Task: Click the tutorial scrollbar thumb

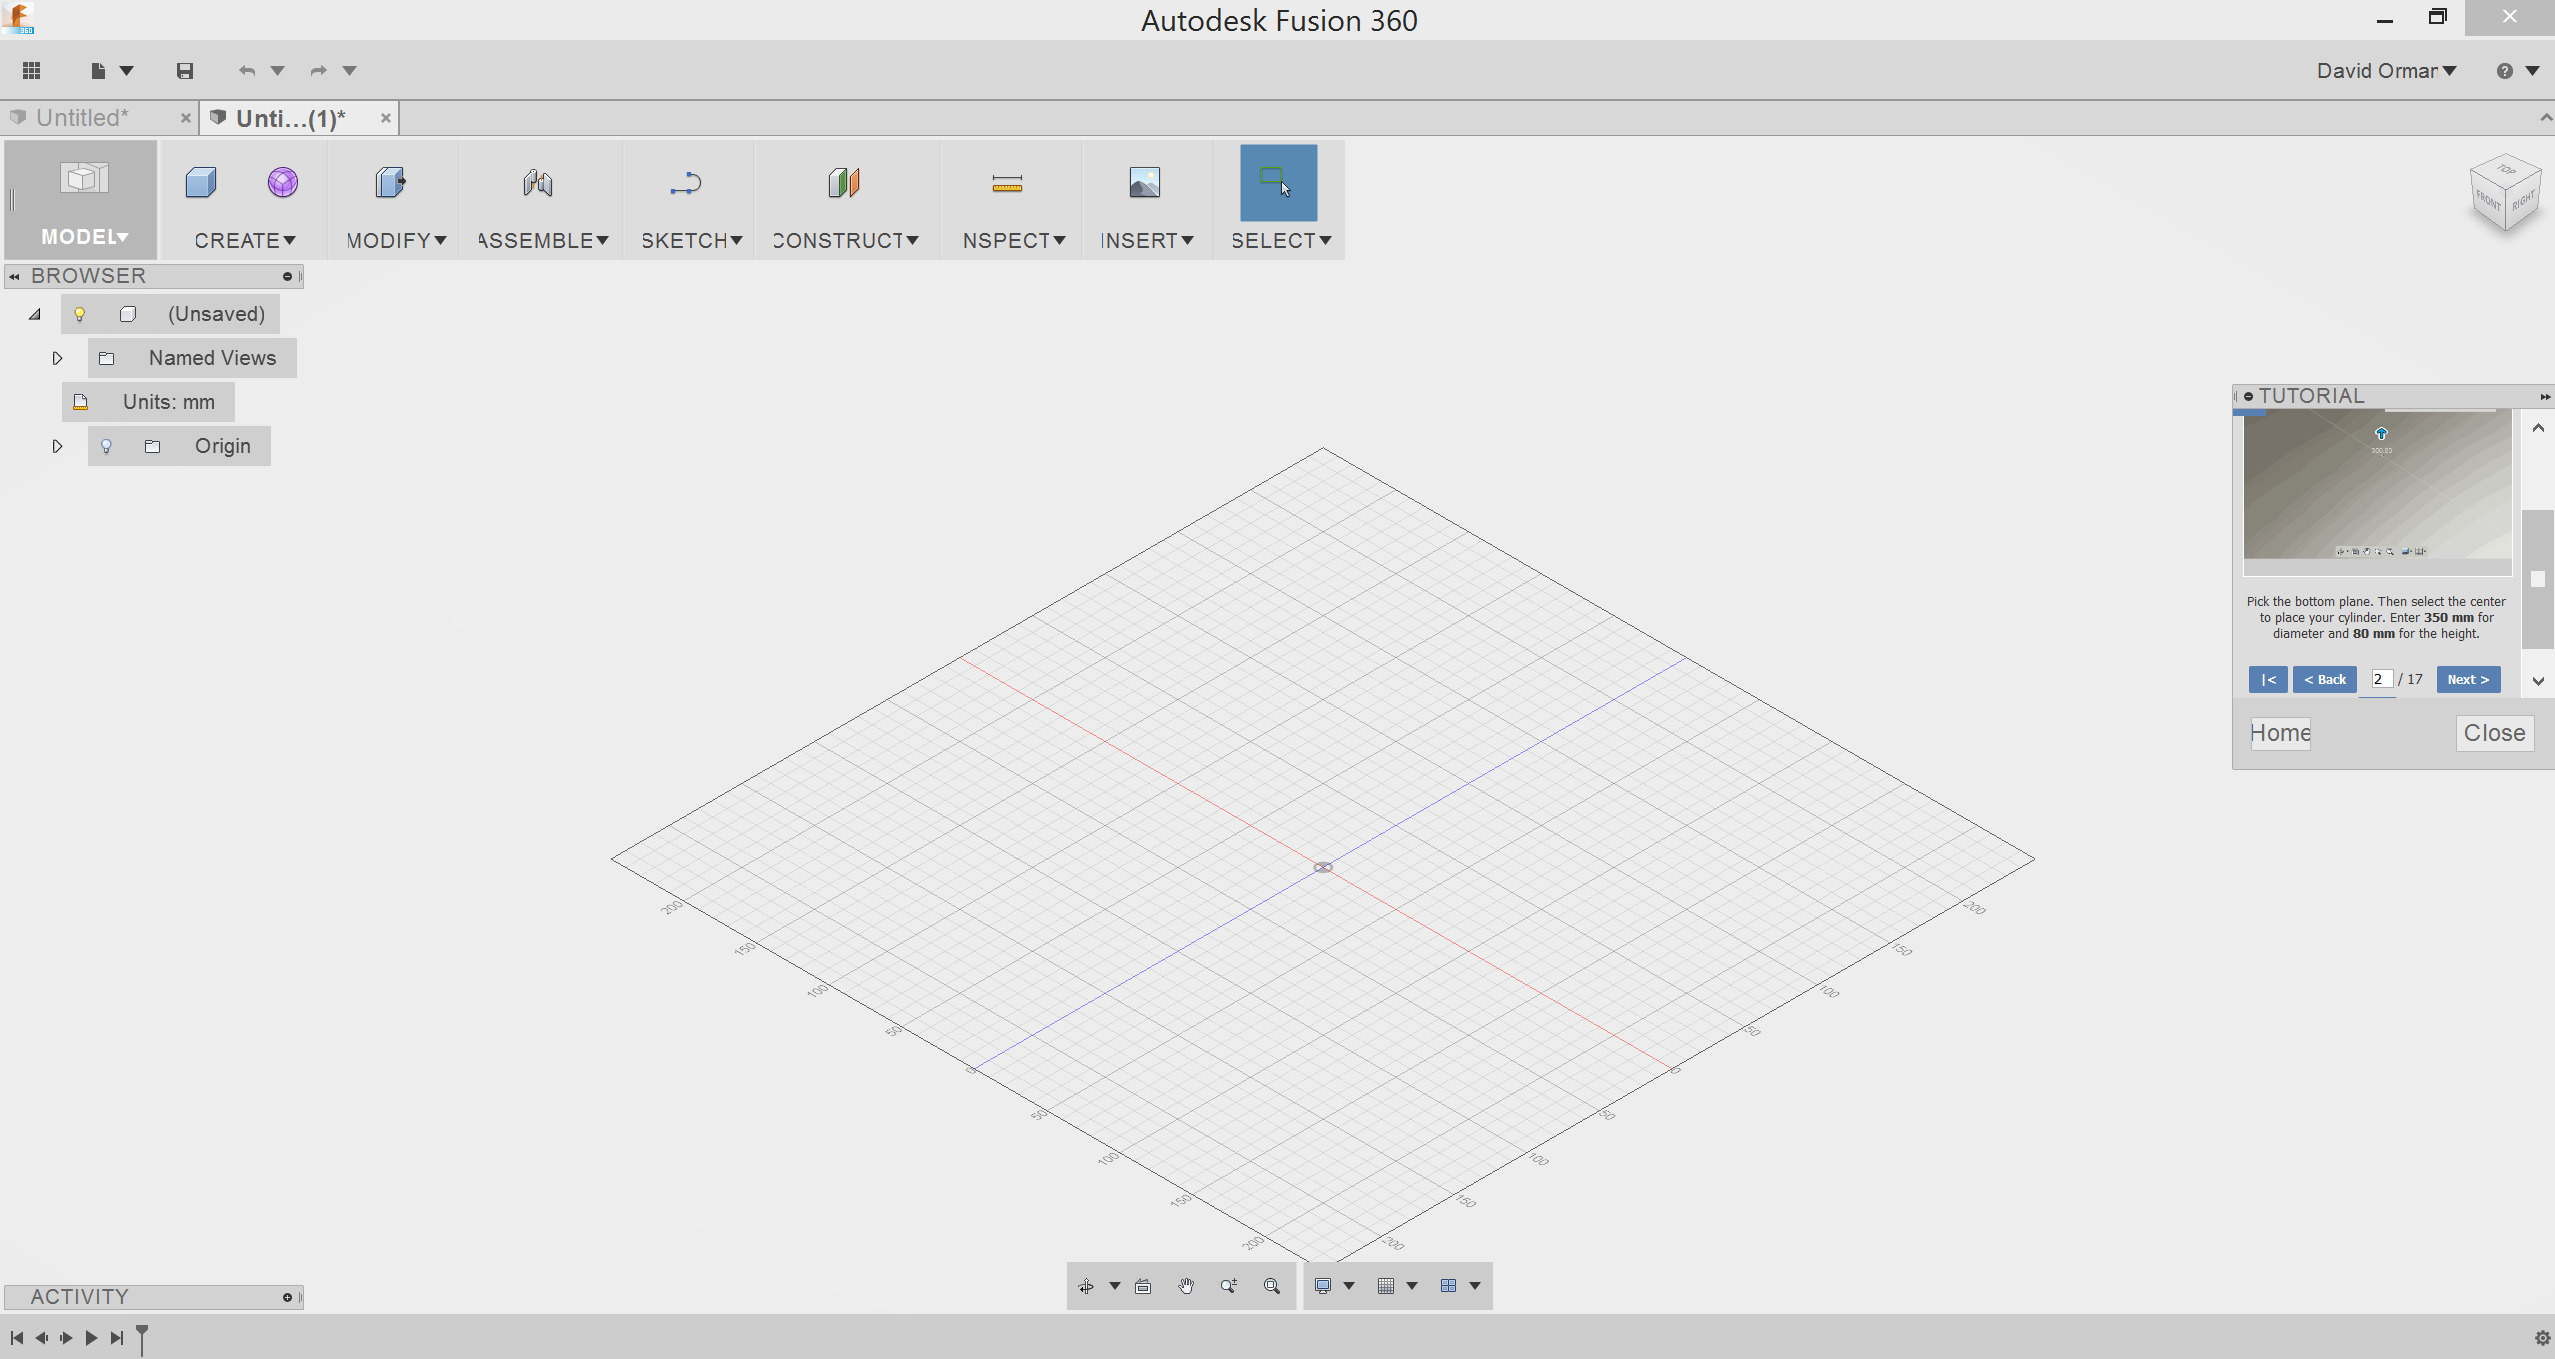Action: point(2537,579)
